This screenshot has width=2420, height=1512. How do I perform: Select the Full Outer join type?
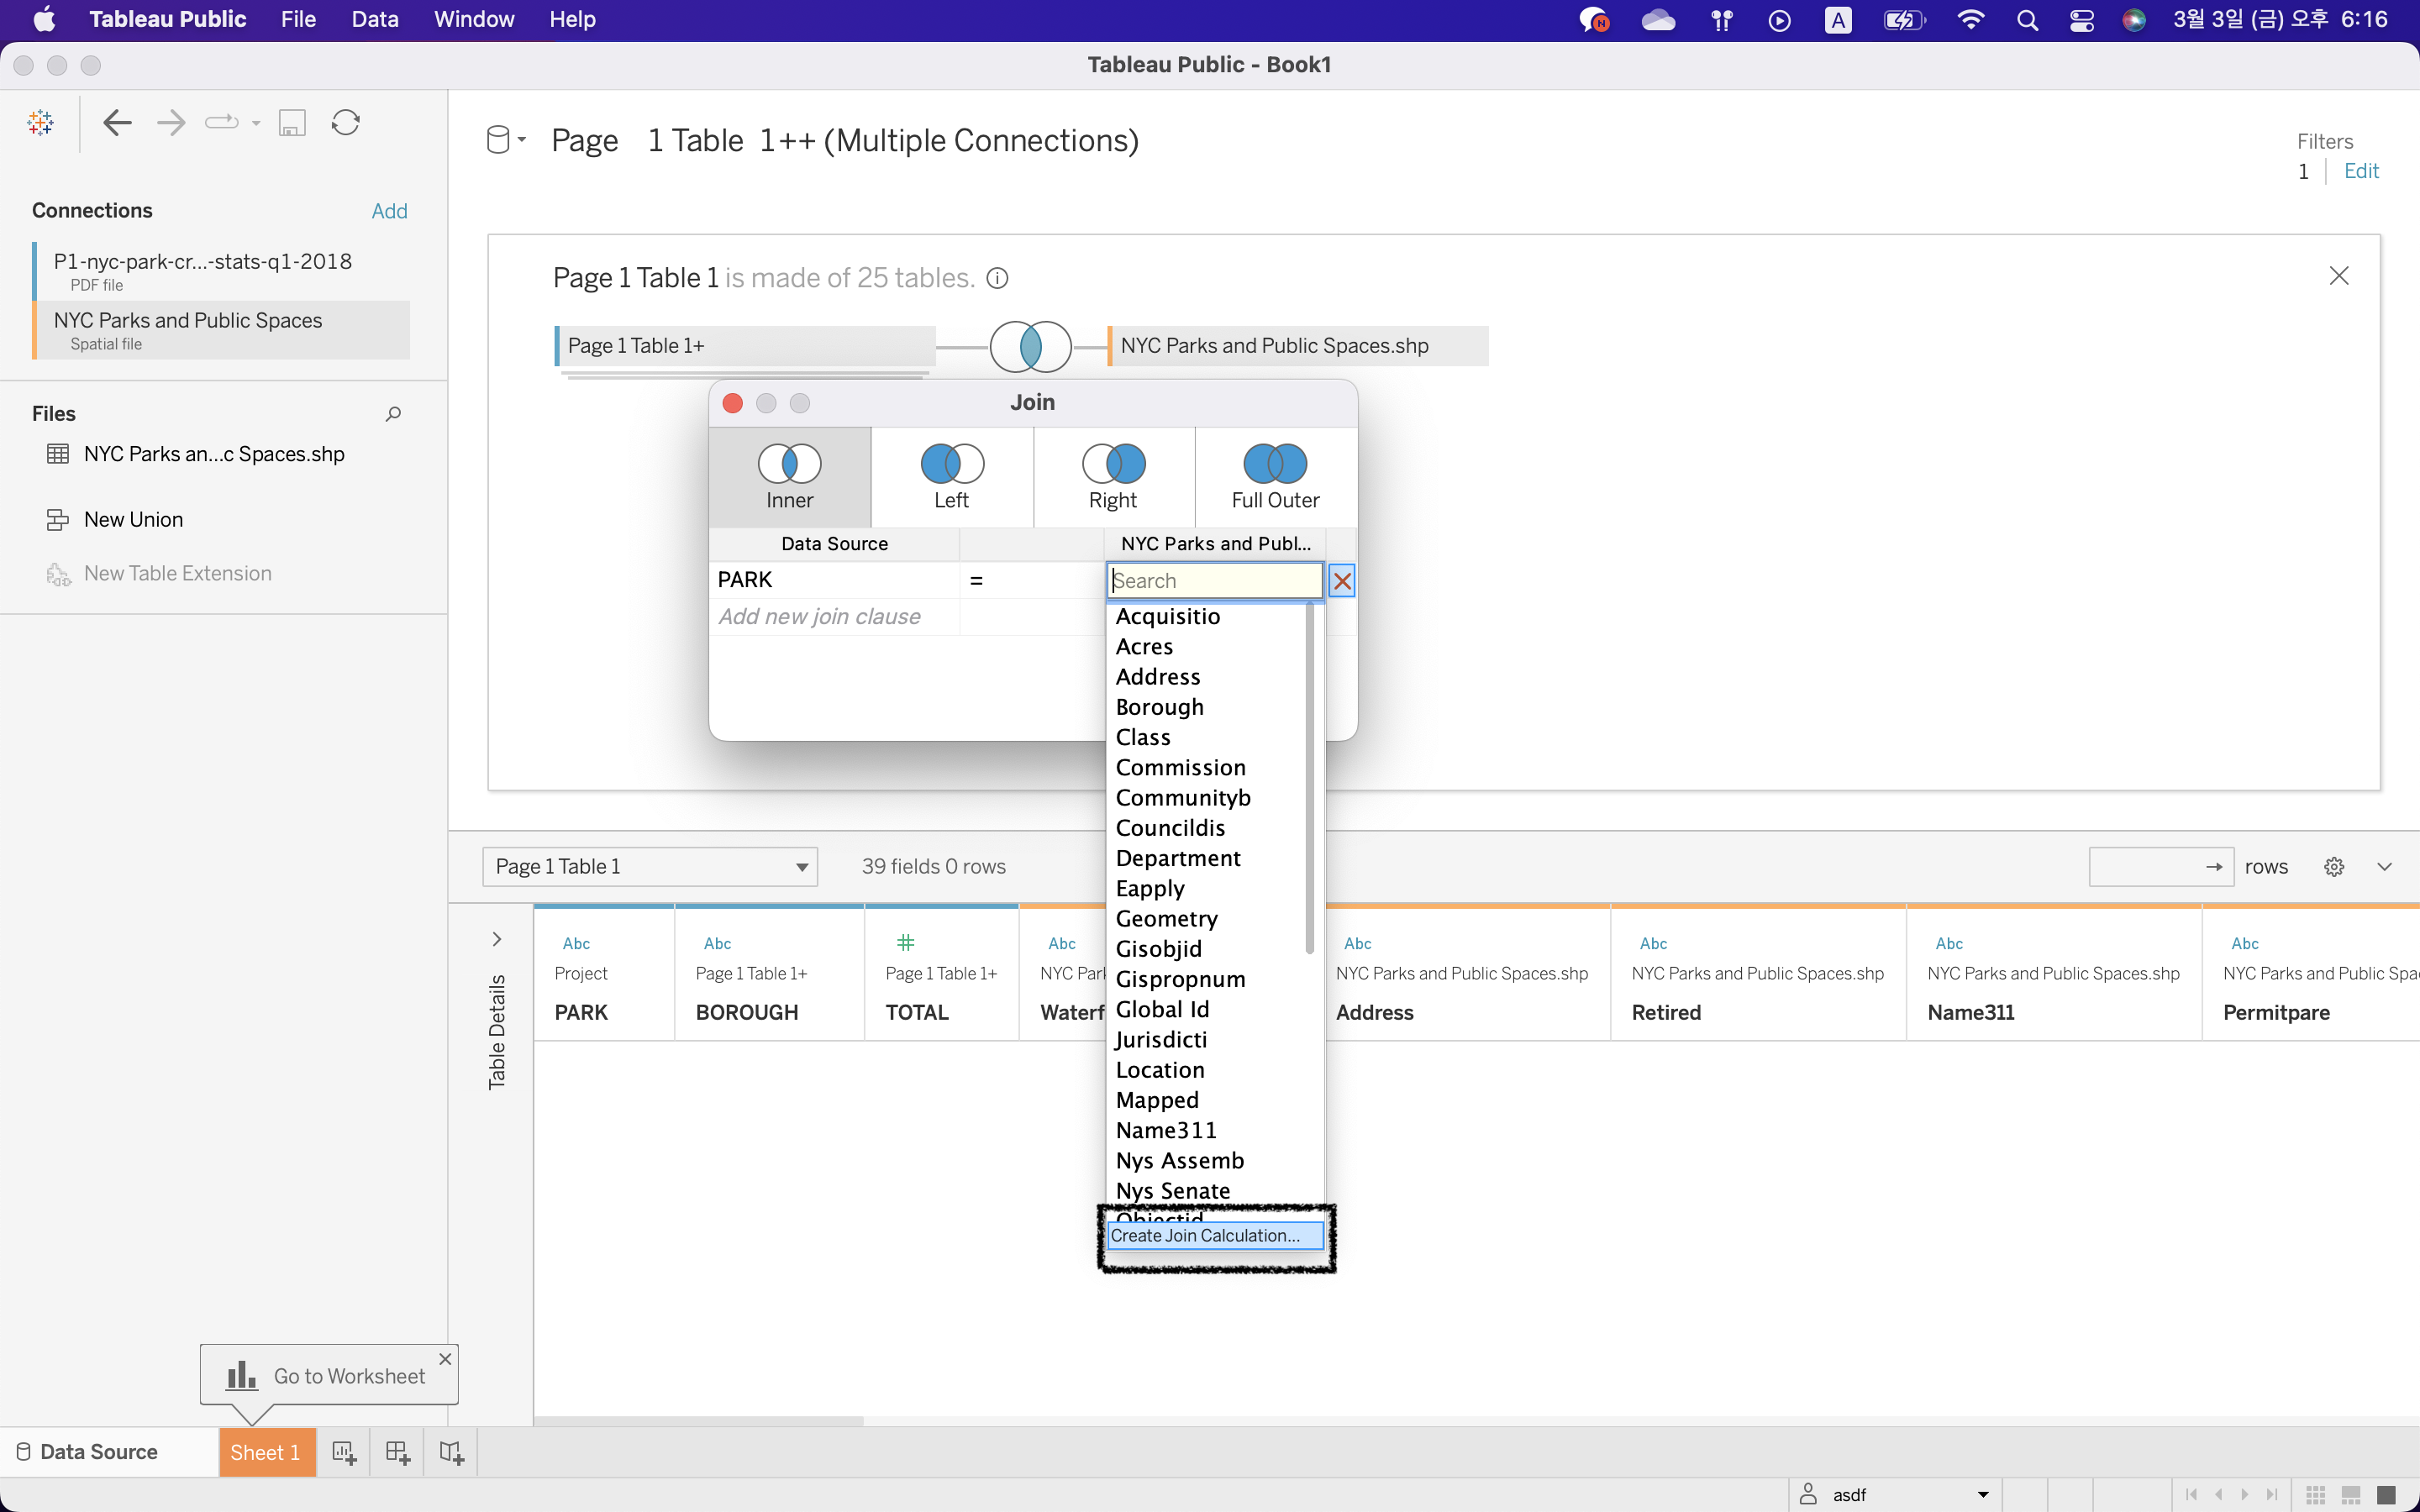(1275, 477)
